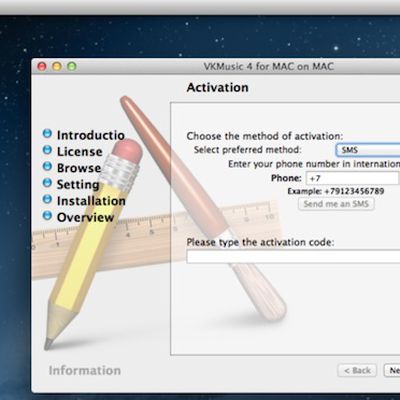
Task: Click the 'Select preferred method' label
Action: 247,150
